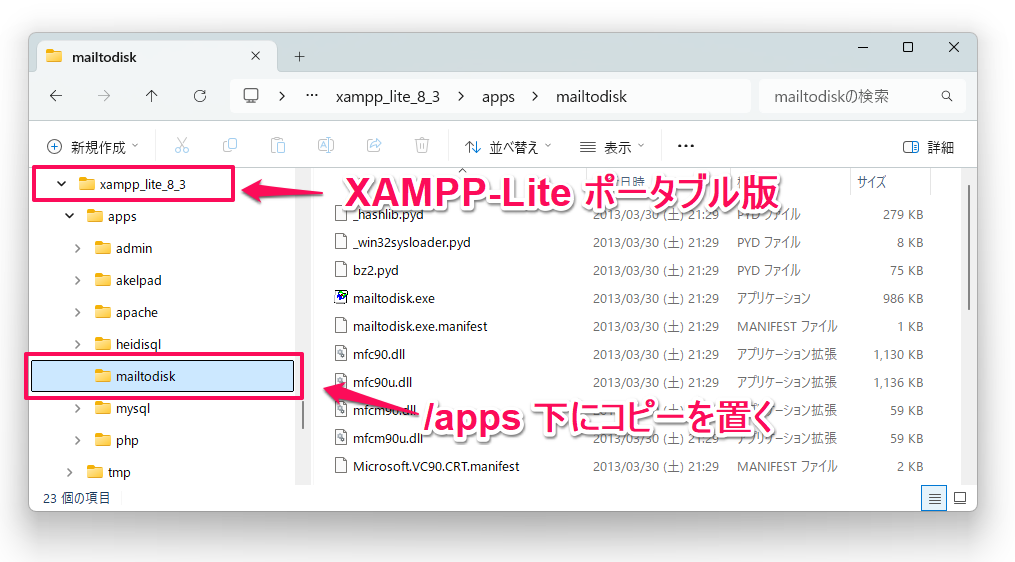Click the chevron after This PC icon
The height and width of the screenshot is (562, 1015).
pos(282,96)
